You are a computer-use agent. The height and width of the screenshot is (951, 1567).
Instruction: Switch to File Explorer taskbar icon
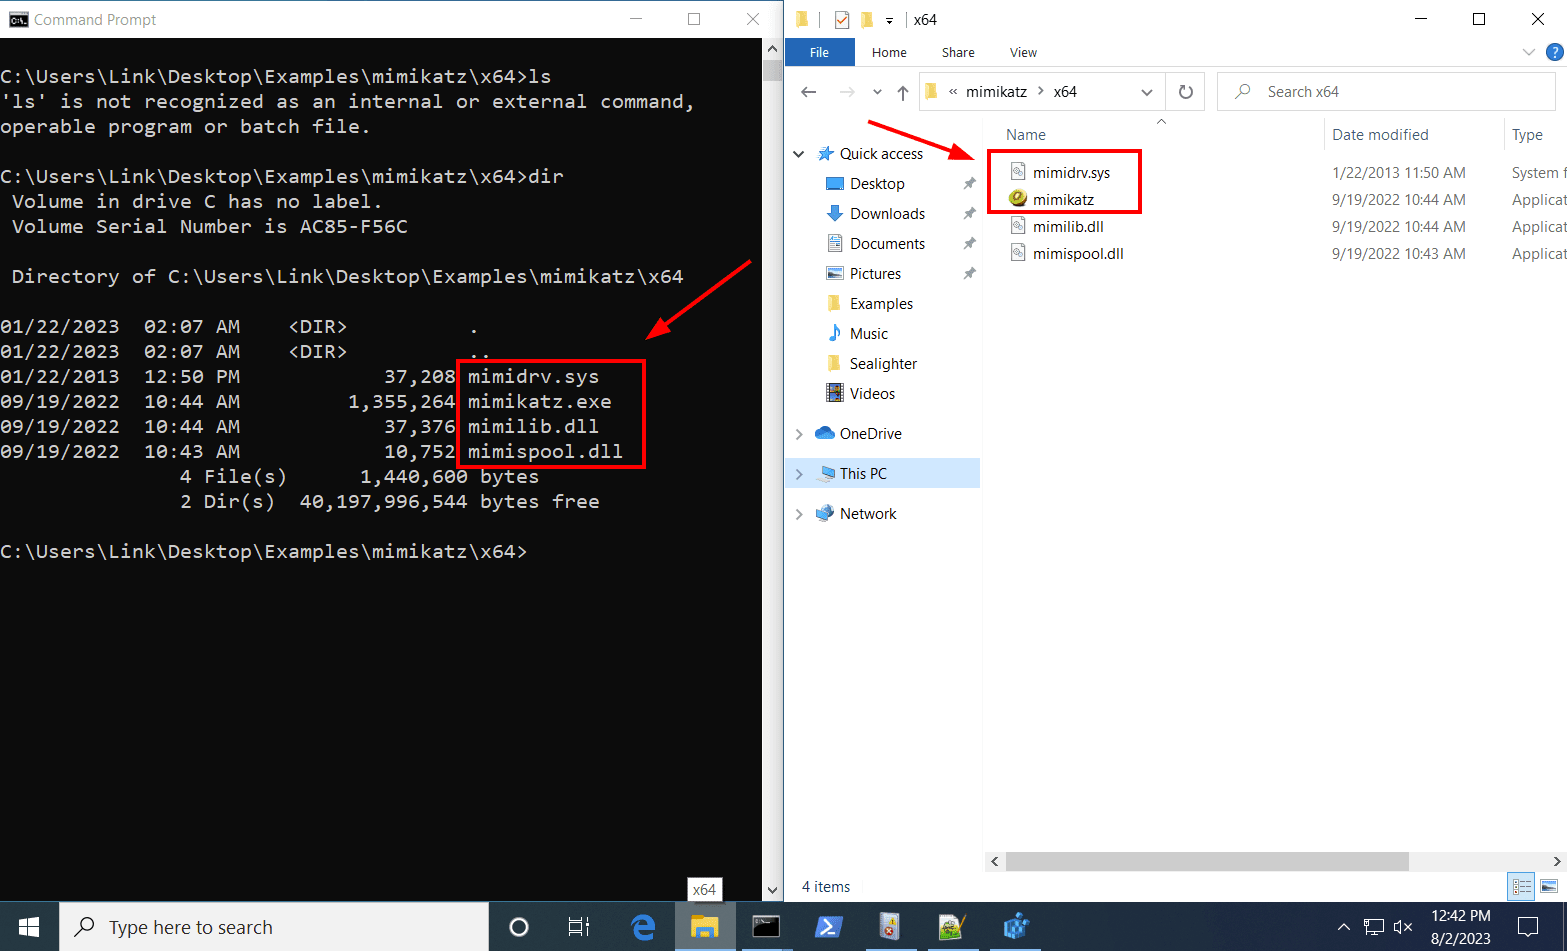pyautogui.click(x=705, y=927)
